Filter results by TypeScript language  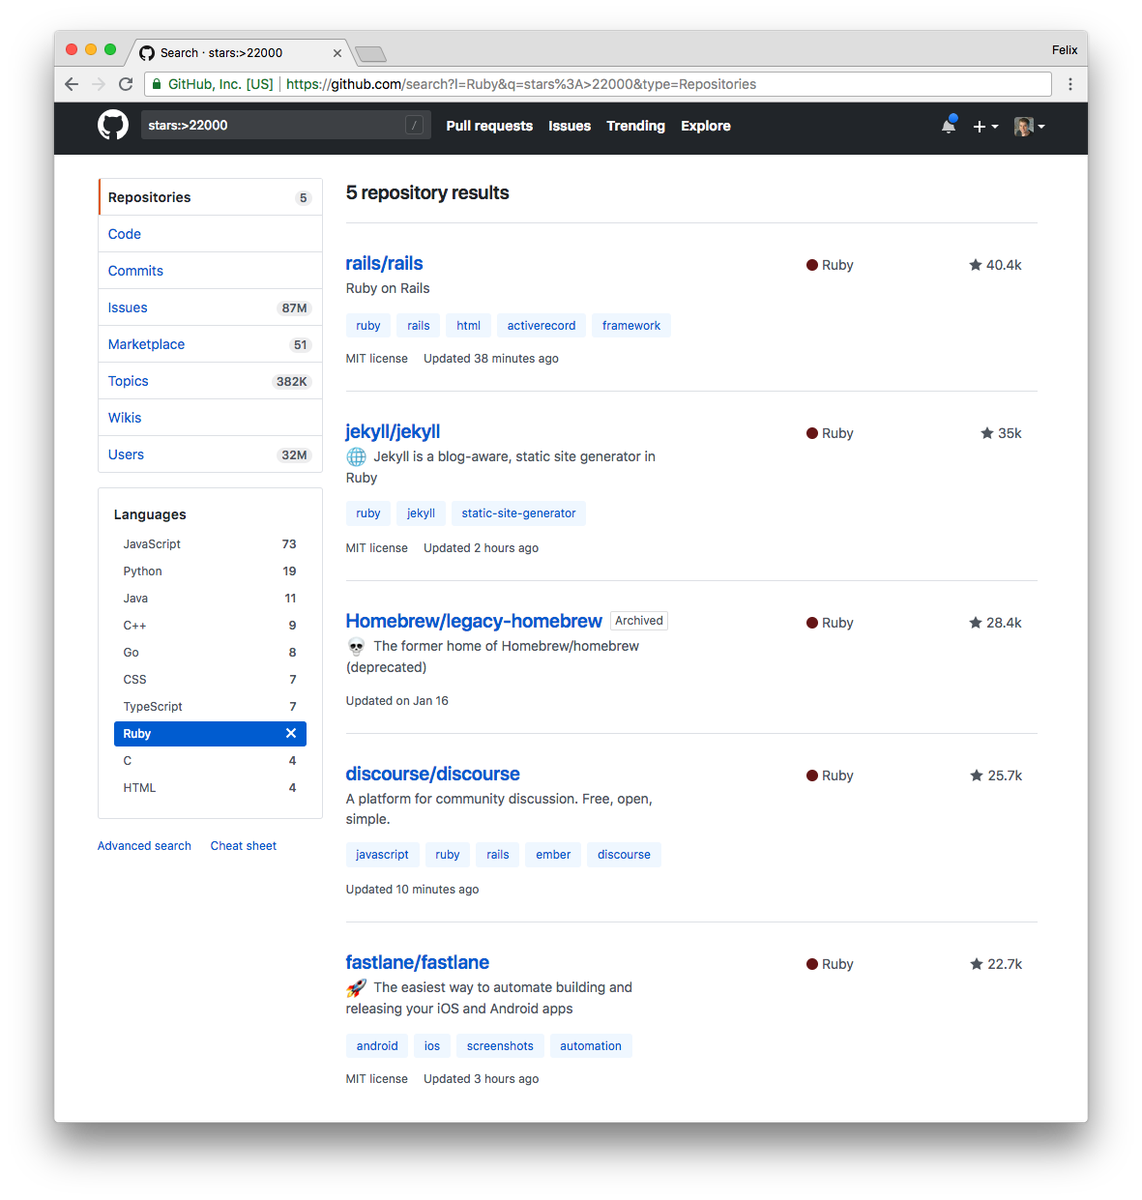click(x=210, y=706)
